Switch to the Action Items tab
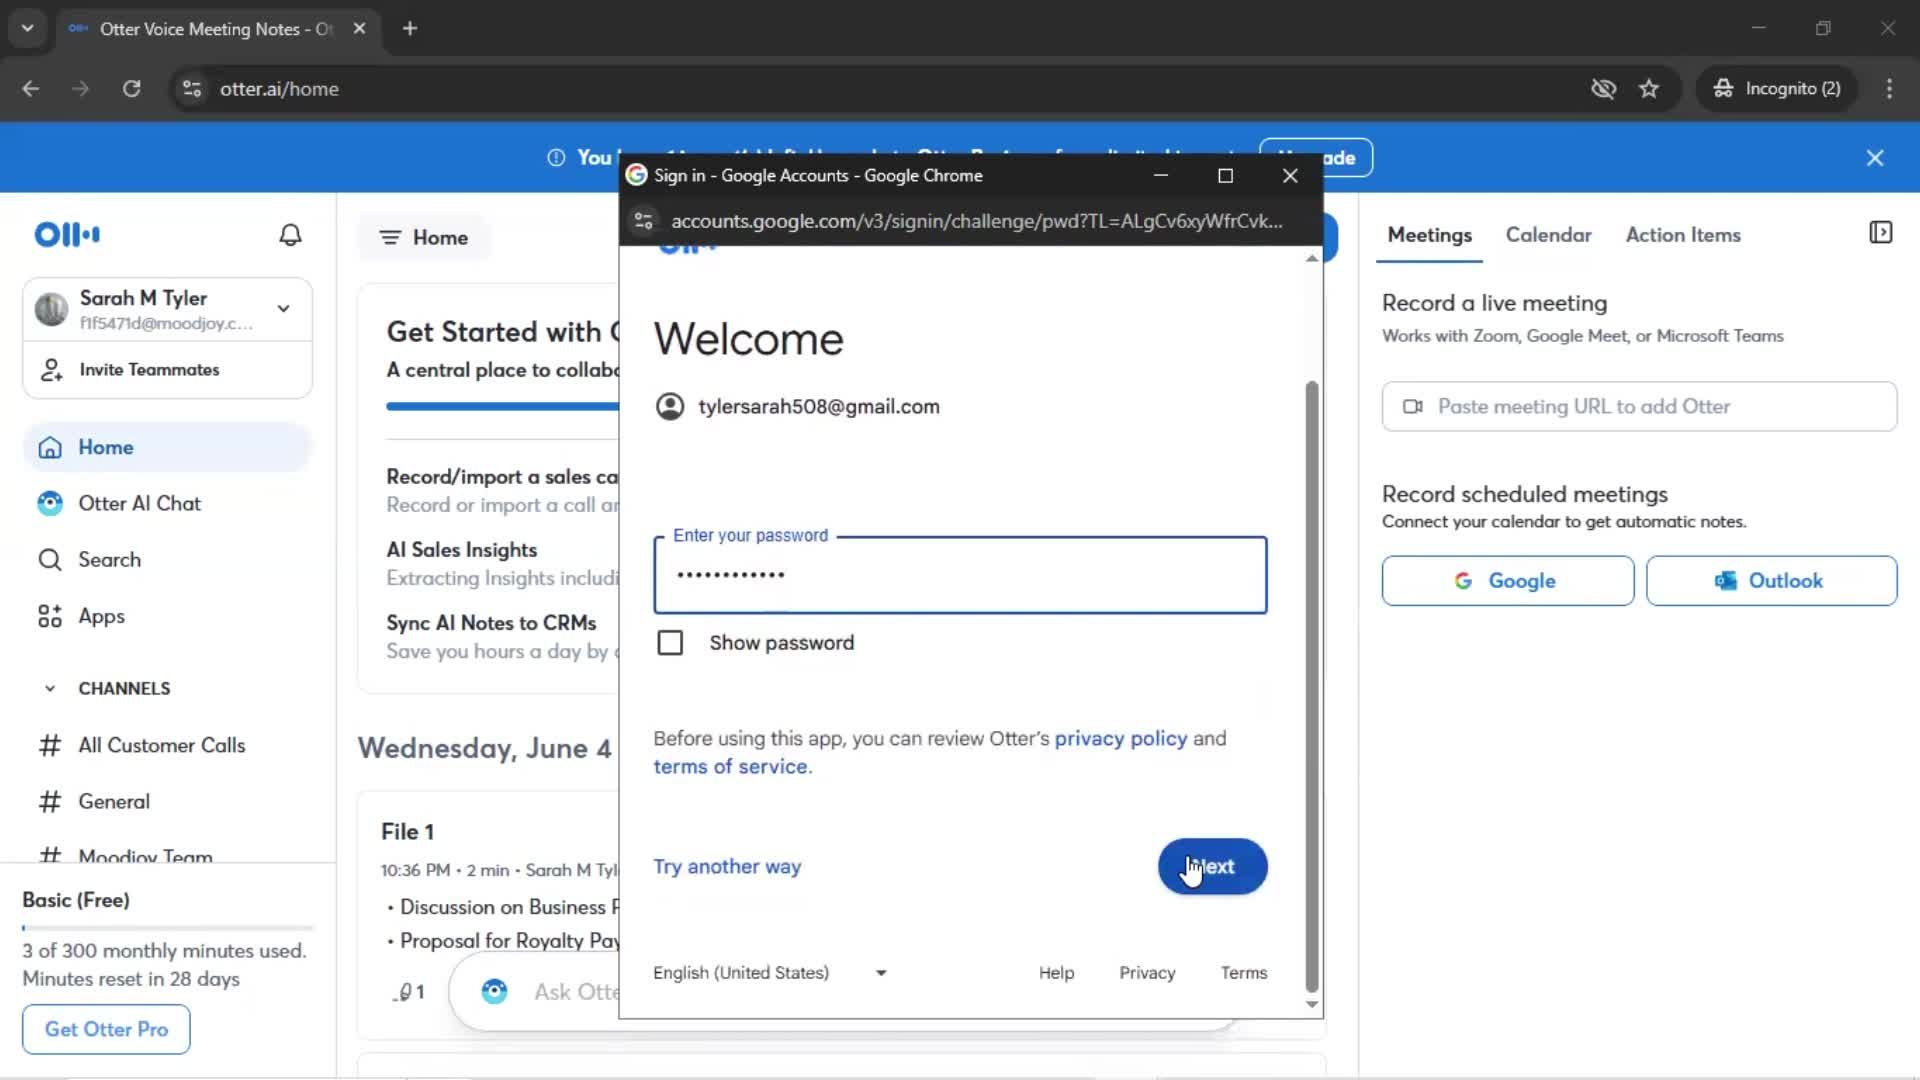The image size is (1920, 1080). (x=1683, y=235)
